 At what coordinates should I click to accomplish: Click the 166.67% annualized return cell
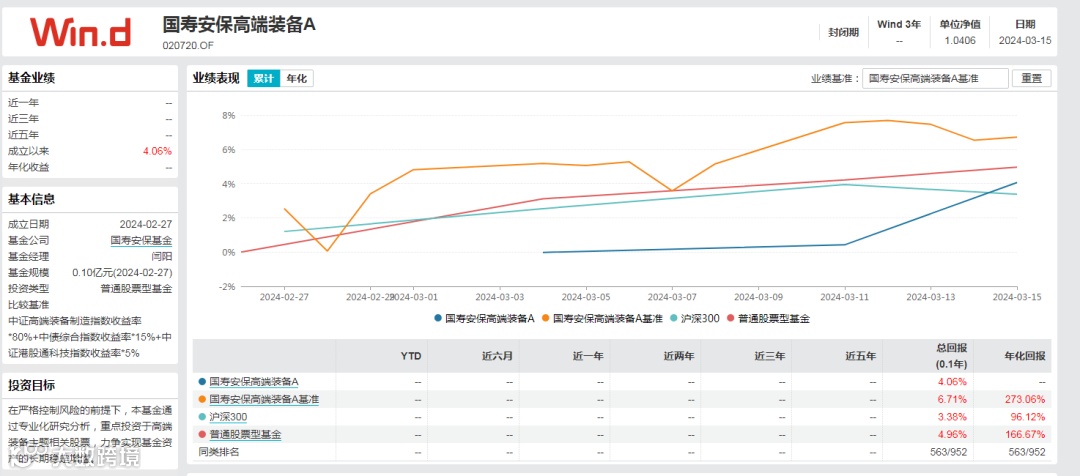(x=1027, y=435)
